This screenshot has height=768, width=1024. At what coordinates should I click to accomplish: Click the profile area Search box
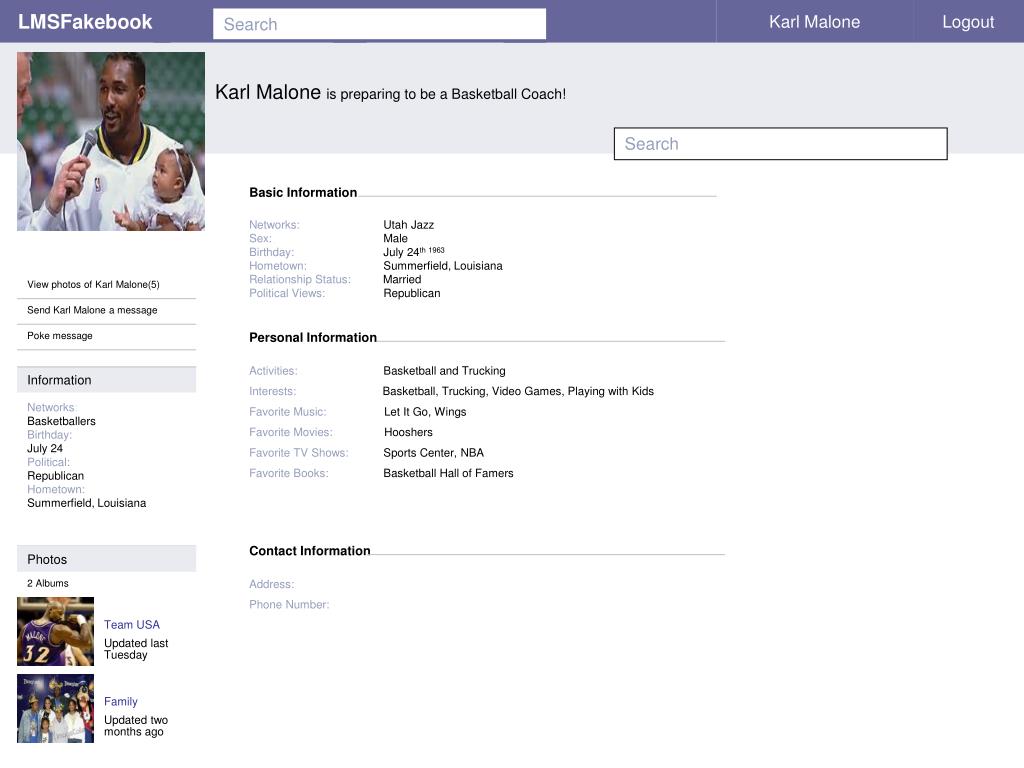coord(780,144)
